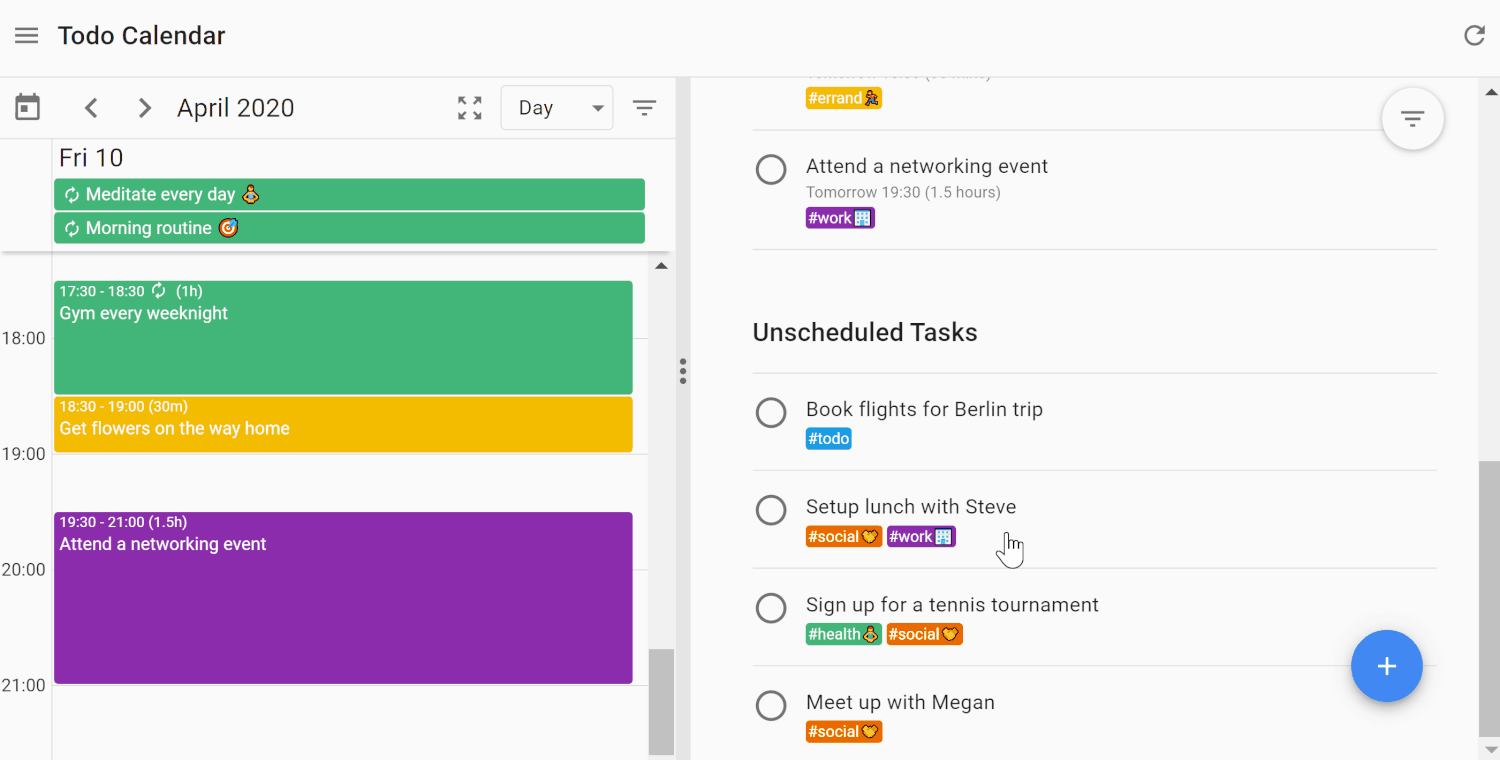Click the task list scrollbar thumb
The width and height of the screenshot is (1500, 760).
coord(1490,598)
